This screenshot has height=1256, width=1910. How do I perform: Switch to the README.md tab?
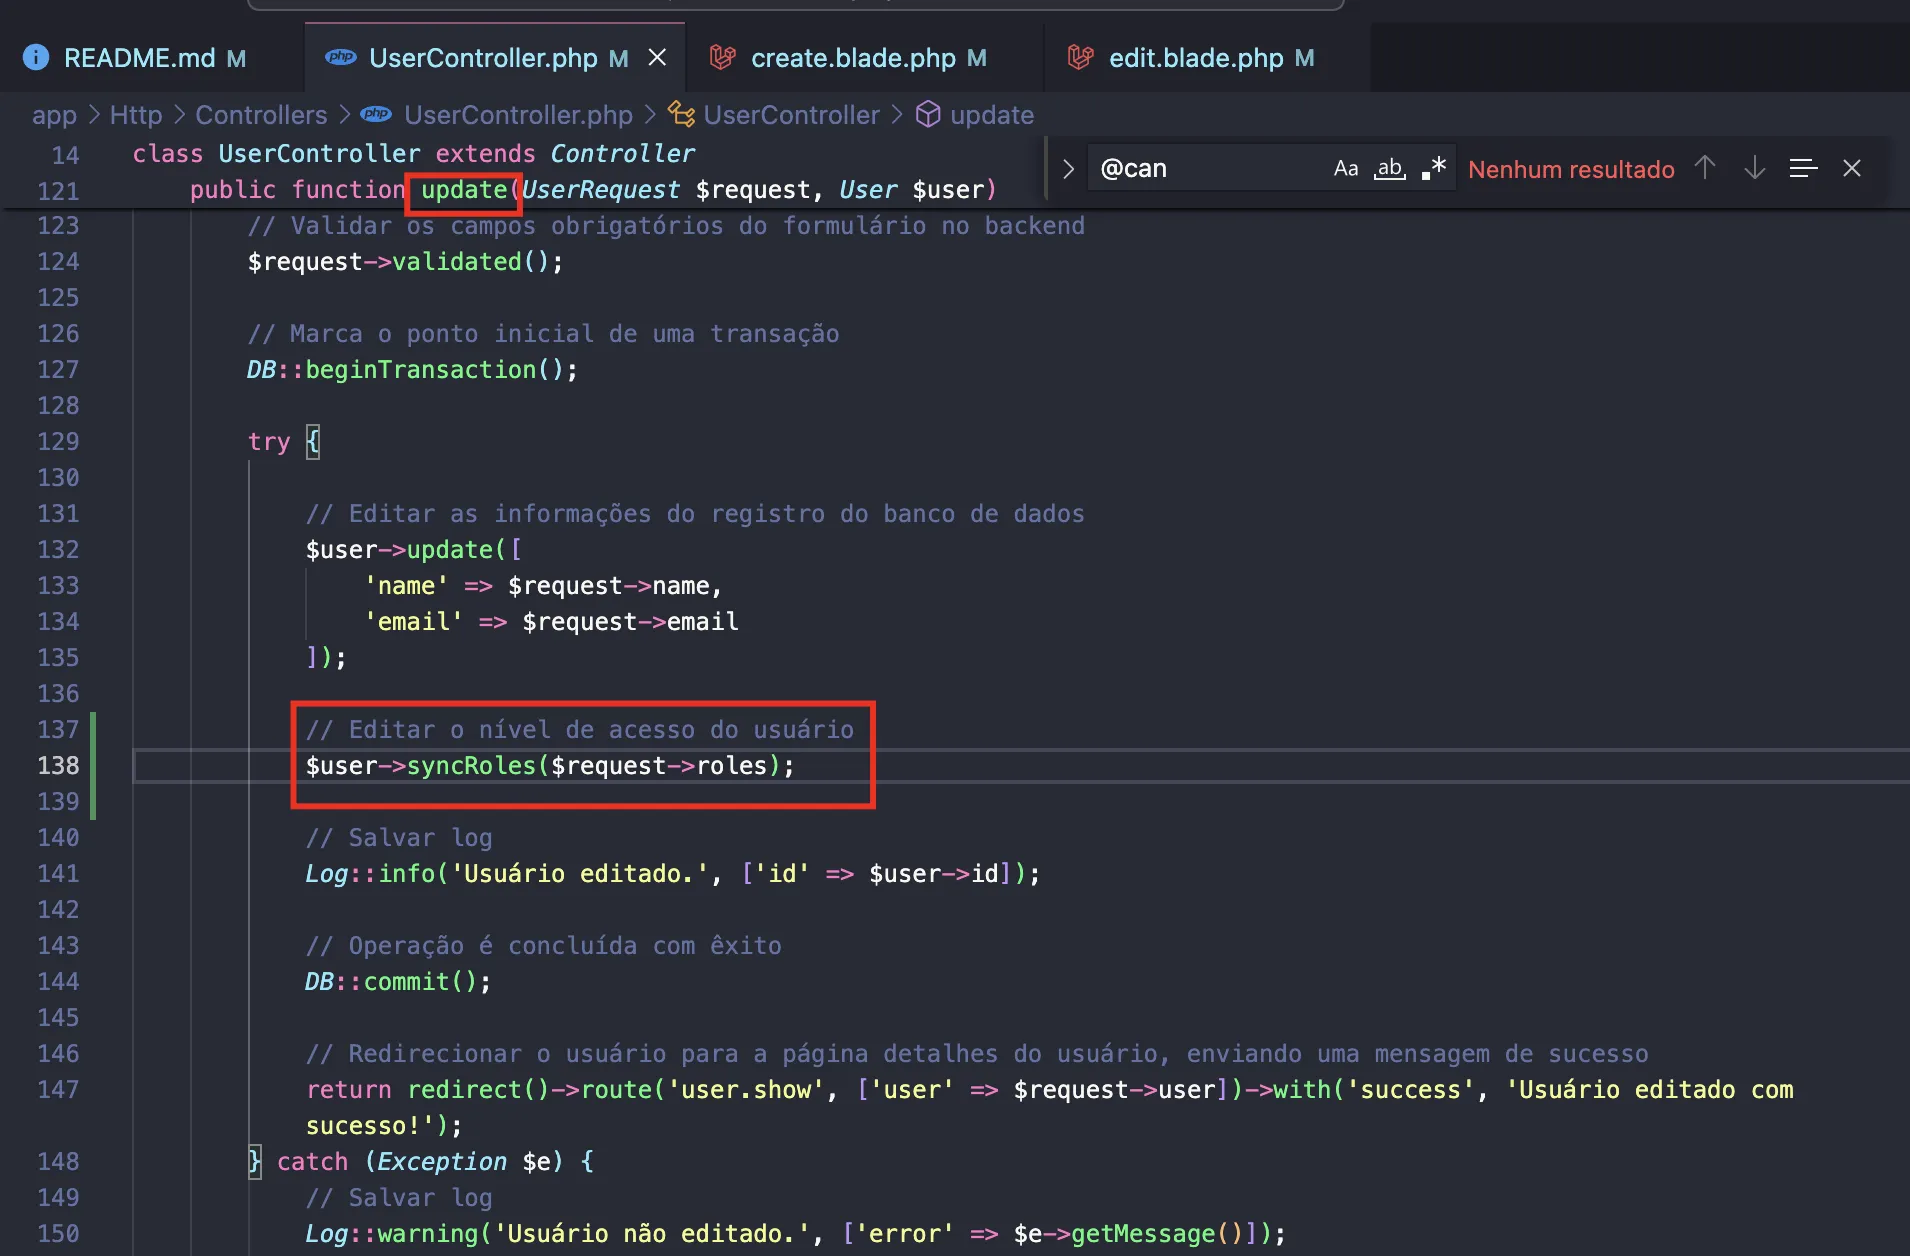pyautogui.click(x=139, y=58)
